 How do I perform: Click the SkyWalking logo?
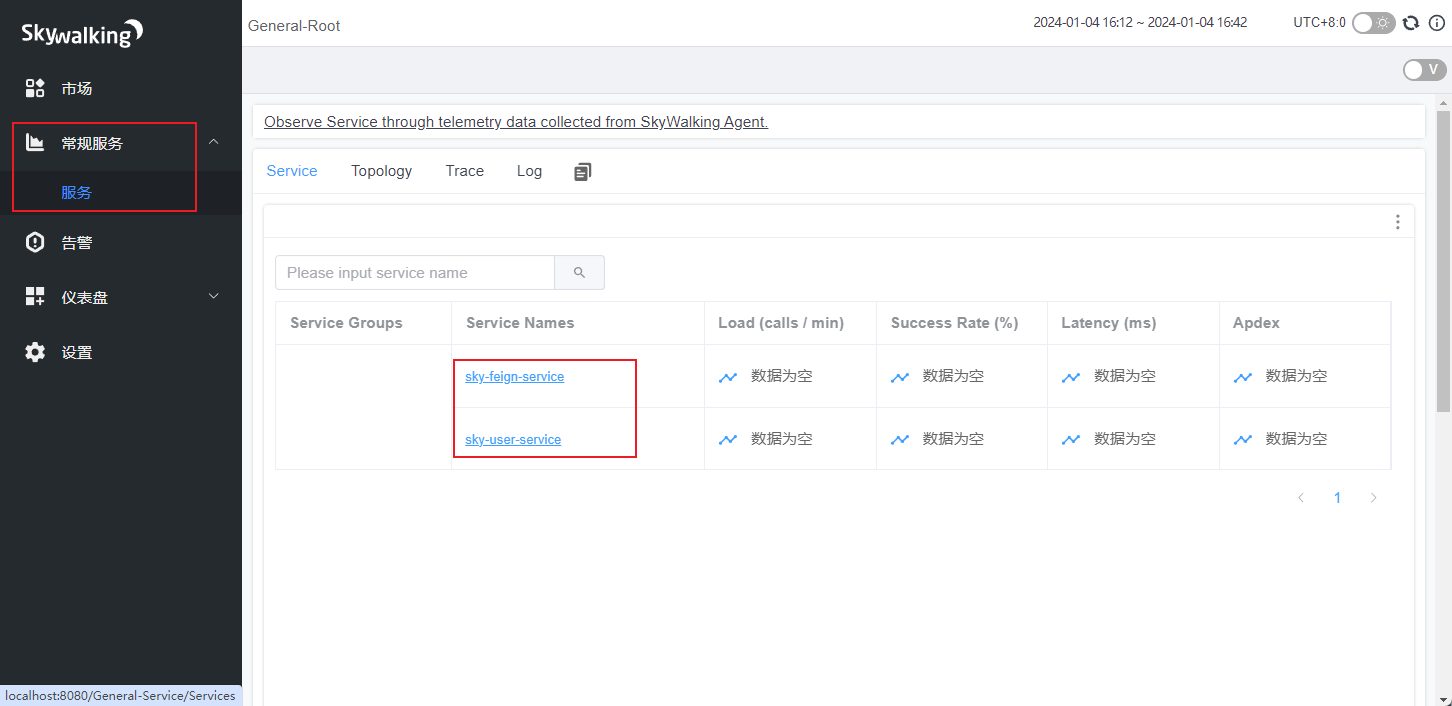pos(82,34)
